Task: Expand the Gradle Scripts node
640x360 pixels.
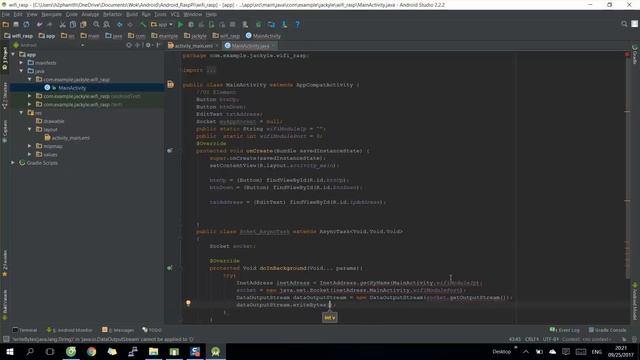Action: point(13,163)
